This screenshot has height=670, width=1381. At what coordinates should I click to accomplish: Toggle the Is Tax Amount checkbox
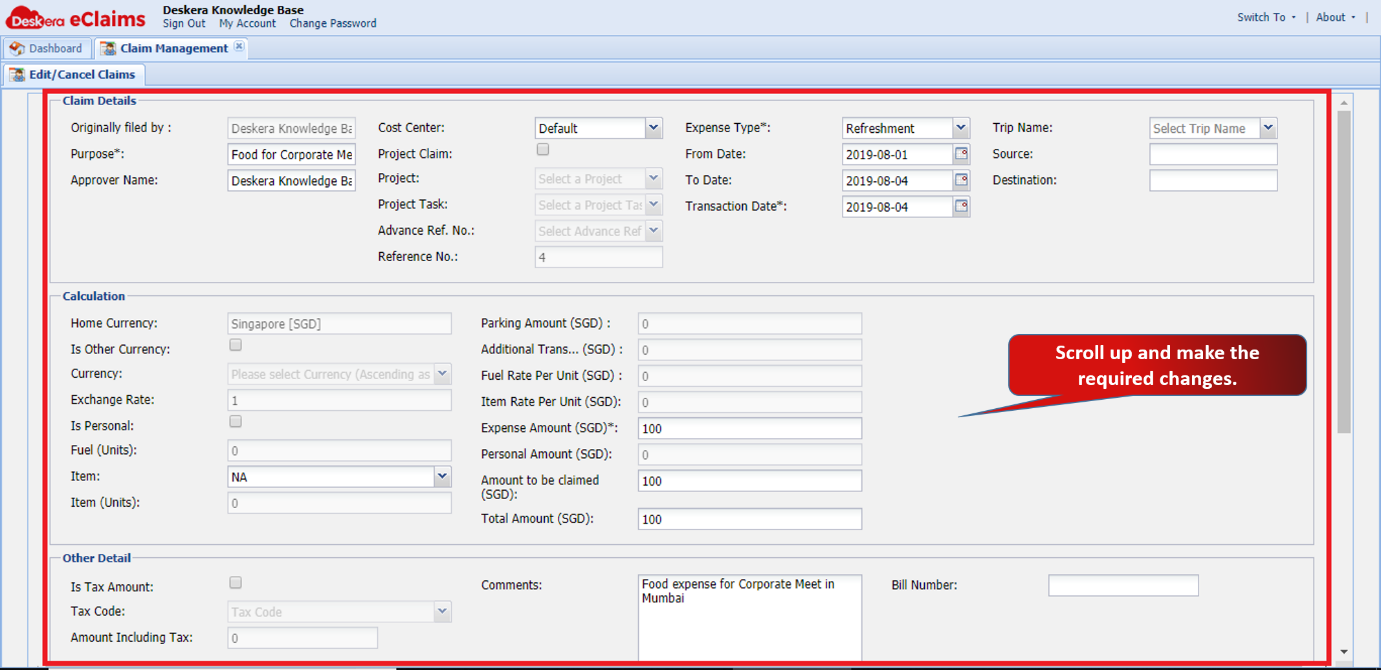point(236,582)
